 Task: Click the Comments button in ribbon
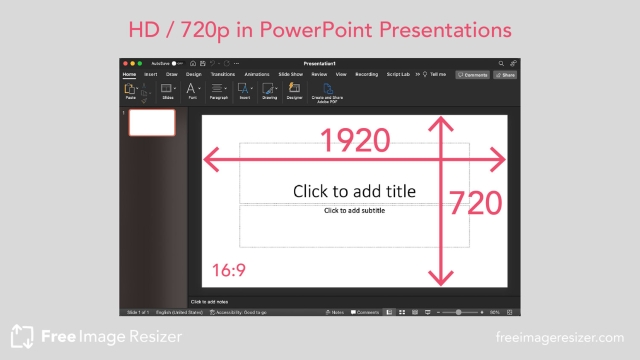(473, 75)
